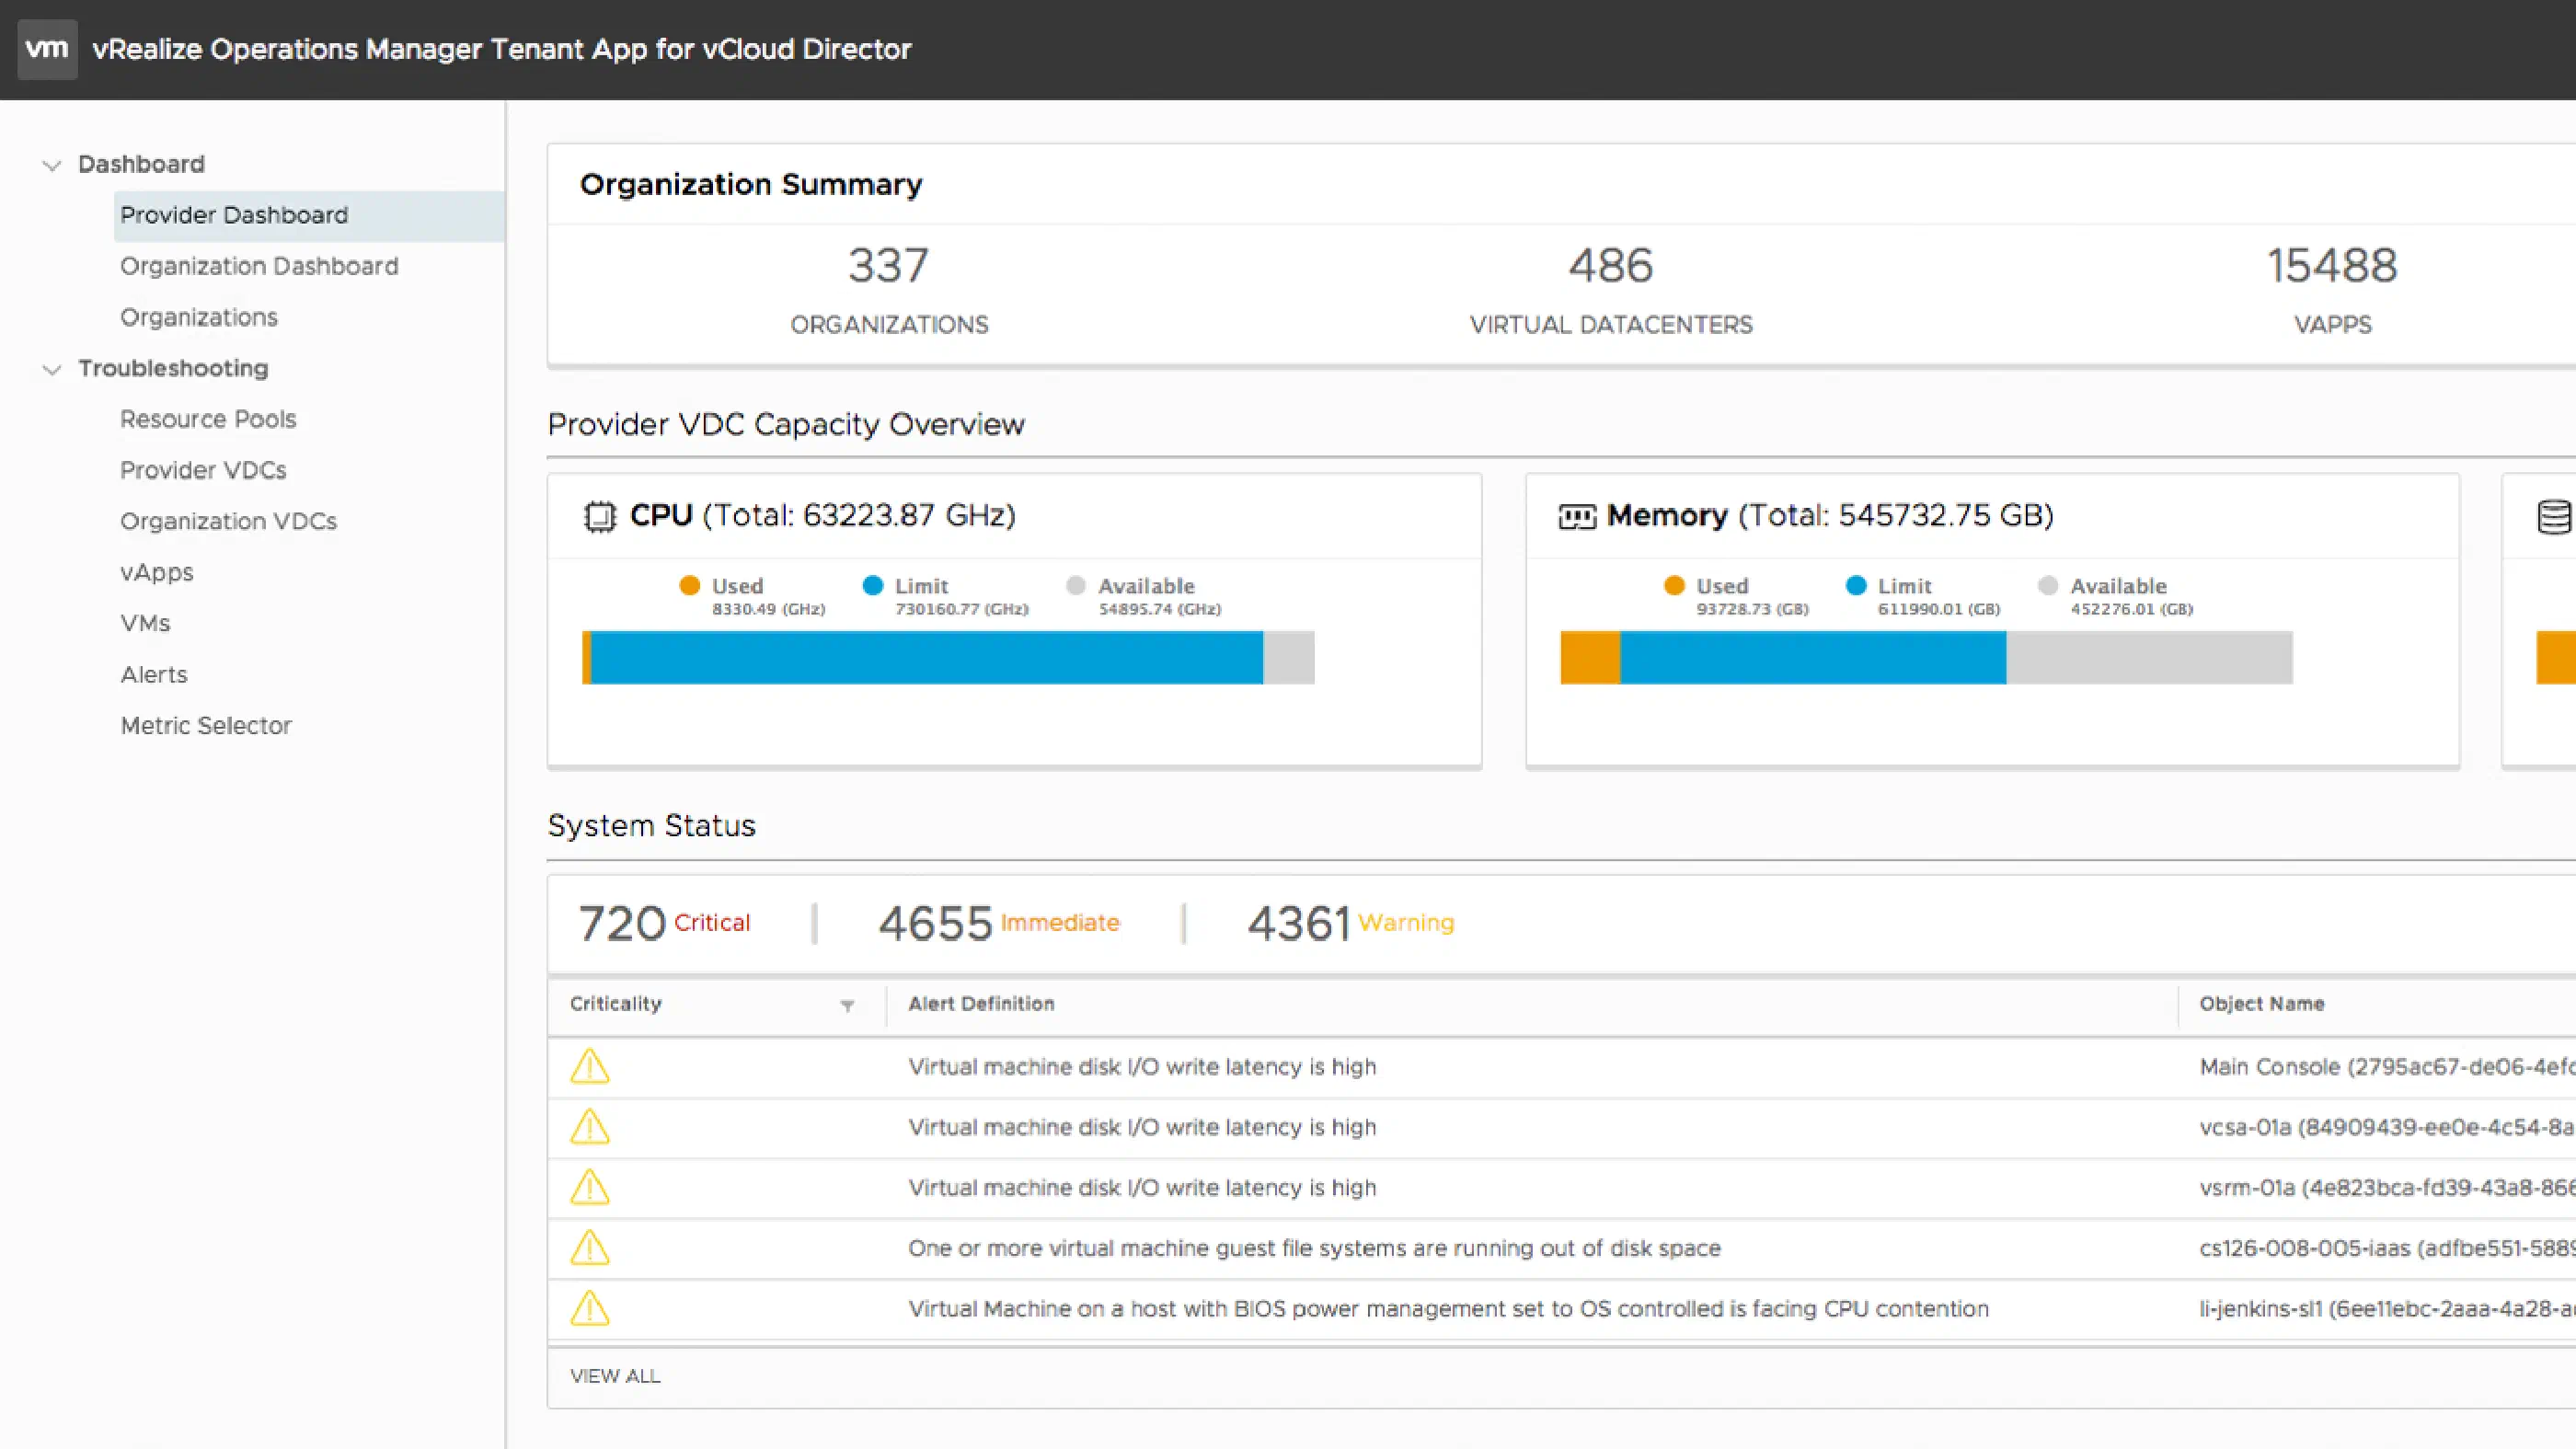The height and width of the screenshot is (1449, 2576).
Task: Open the Metric Selector page
Action: pos(206,725)
